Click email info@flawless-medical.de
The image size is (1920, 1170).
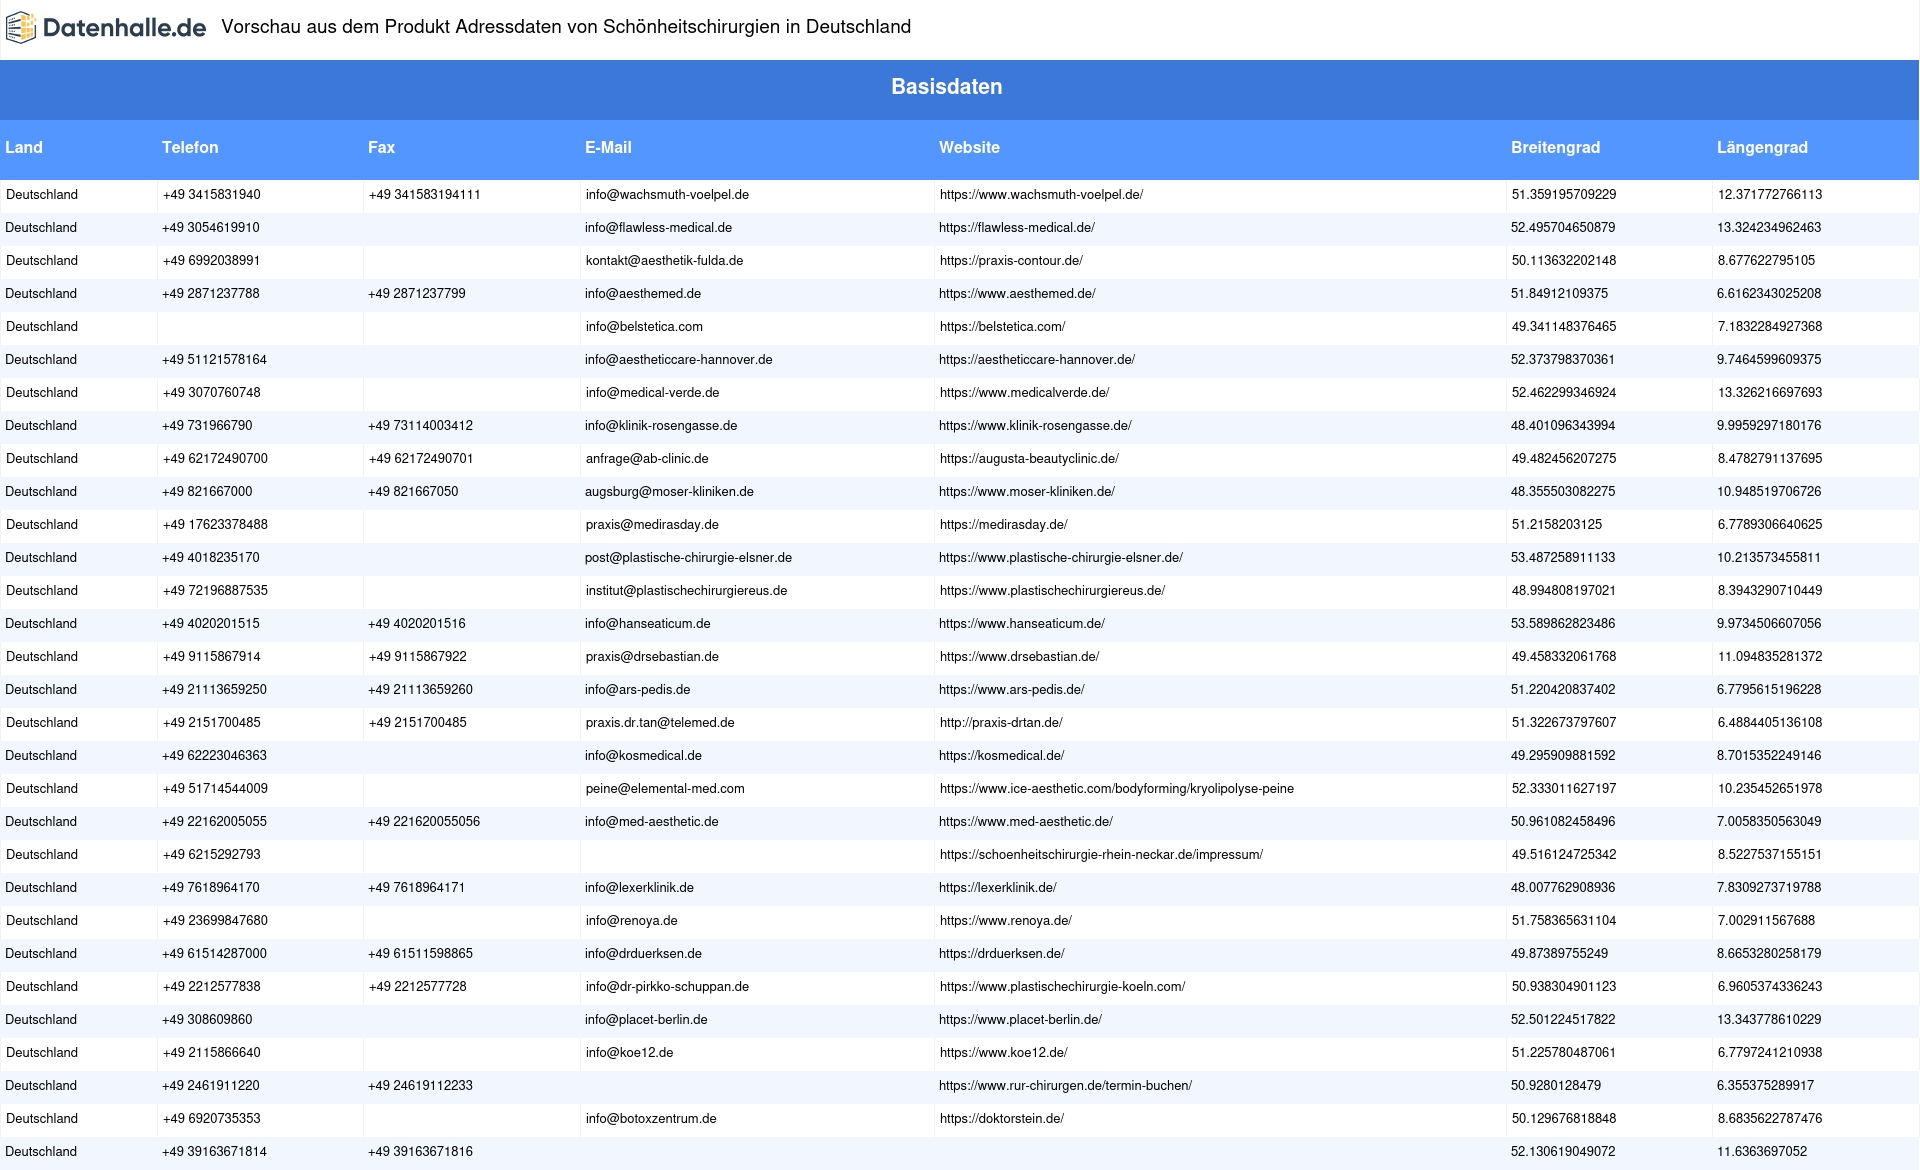point(658,228)
